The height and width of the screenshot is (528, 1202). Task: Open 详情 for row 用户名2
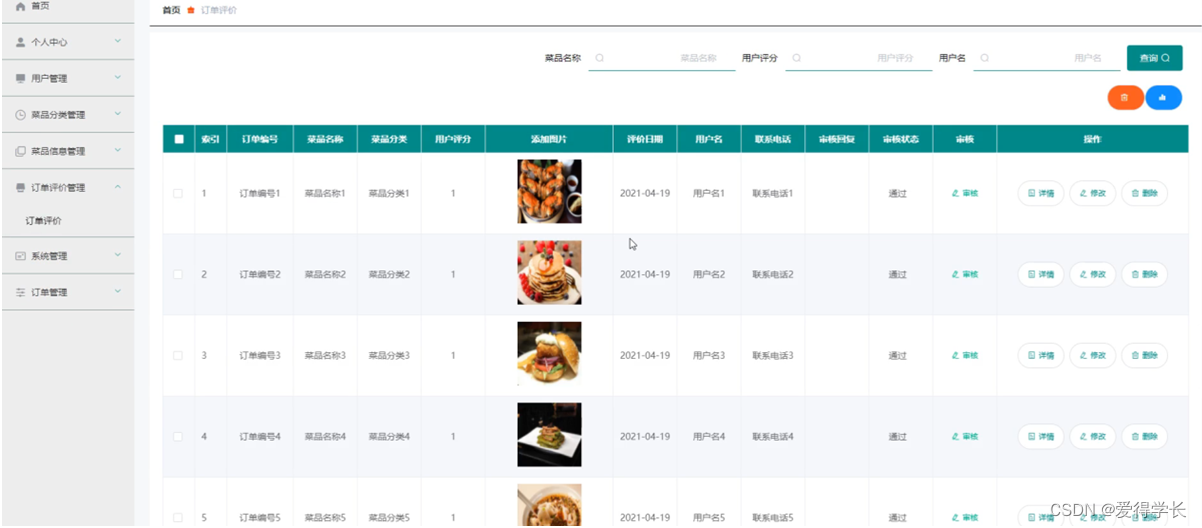click(x=1041, y=274)
